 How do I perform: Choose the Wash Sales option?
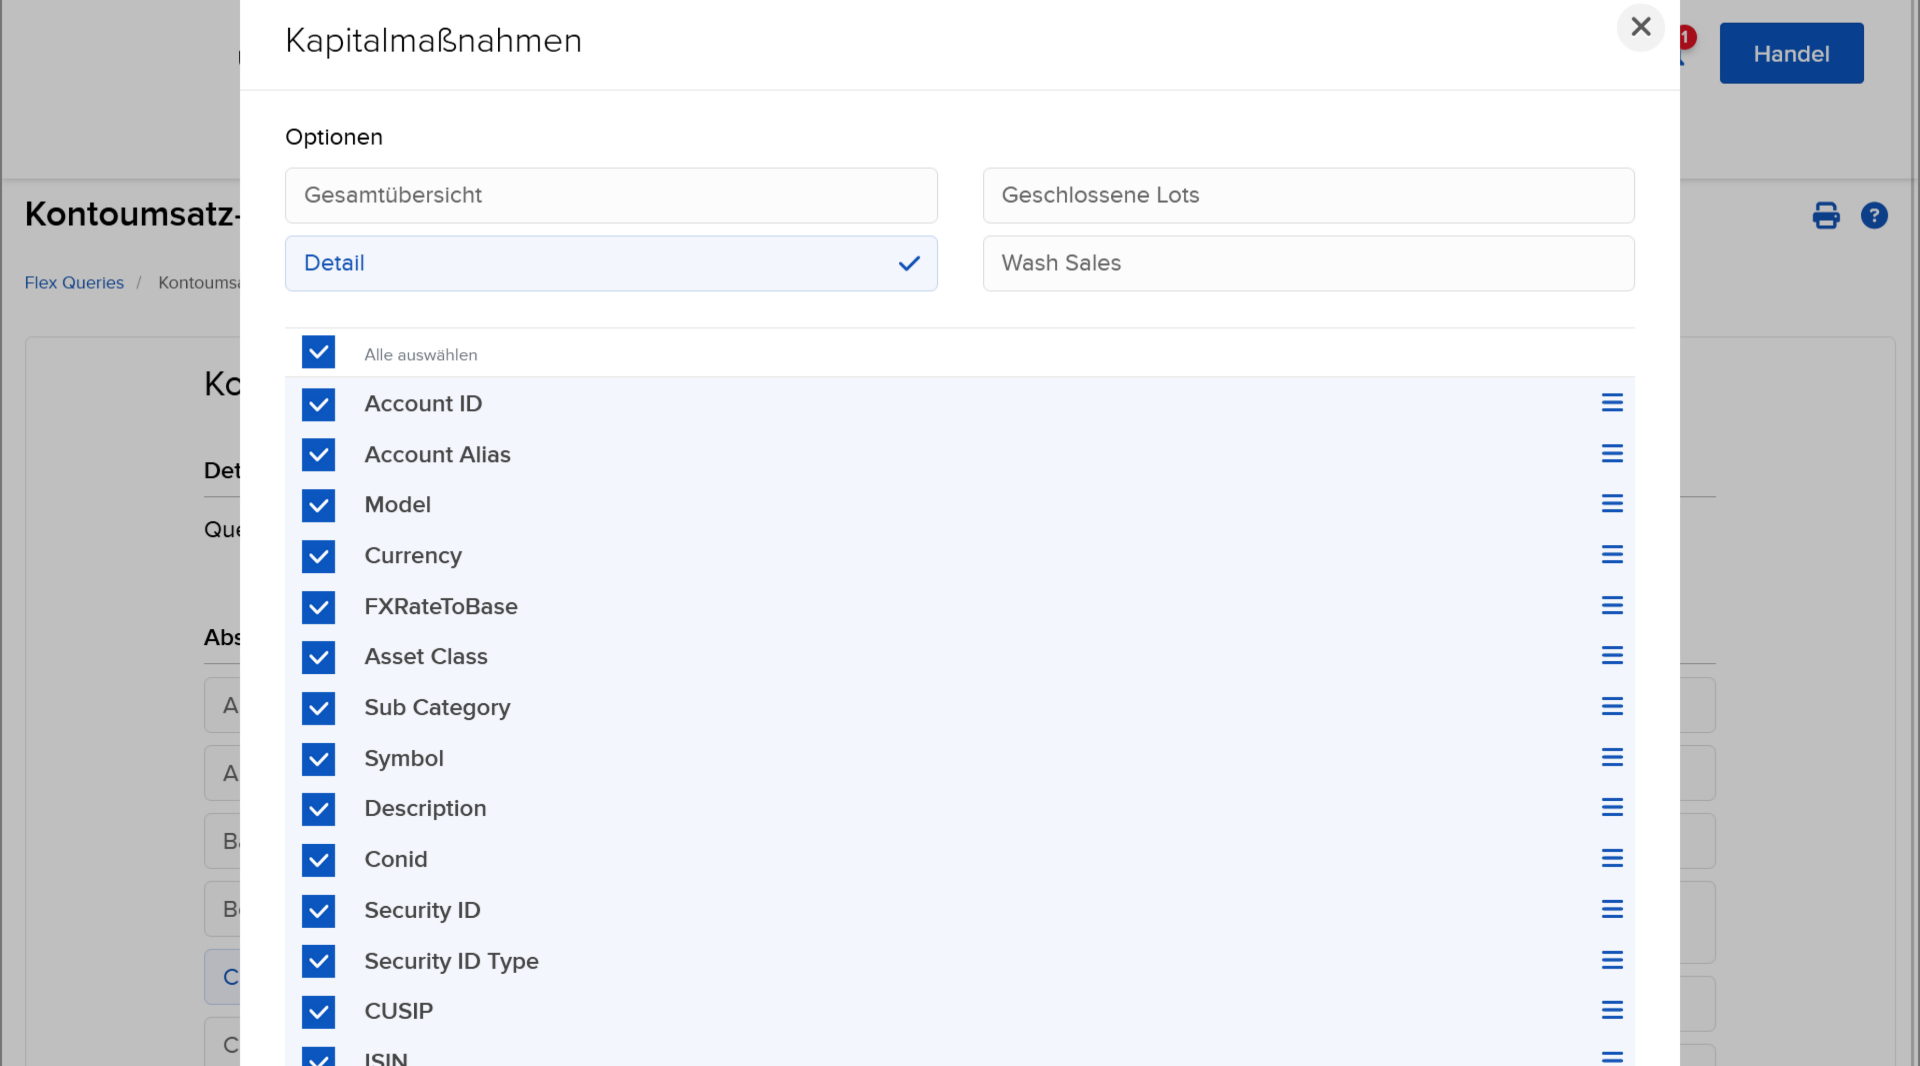point(1307,264)
